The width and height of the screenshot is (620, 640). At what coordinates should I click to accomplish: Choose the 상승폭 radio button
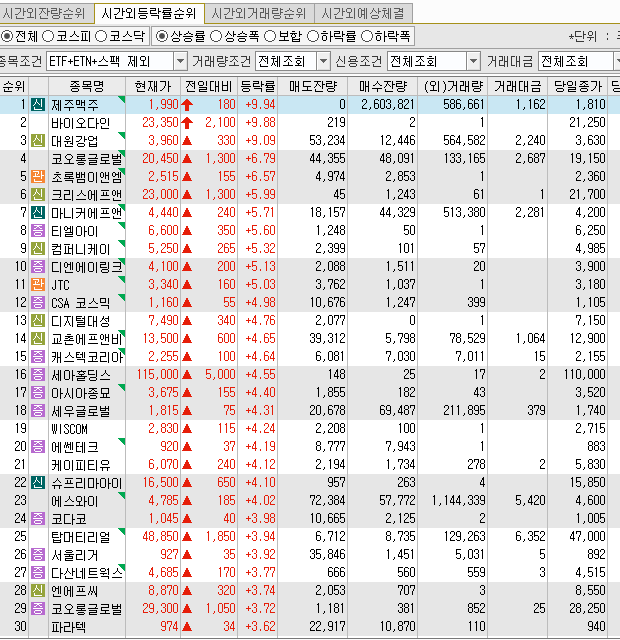coord(216,36)
